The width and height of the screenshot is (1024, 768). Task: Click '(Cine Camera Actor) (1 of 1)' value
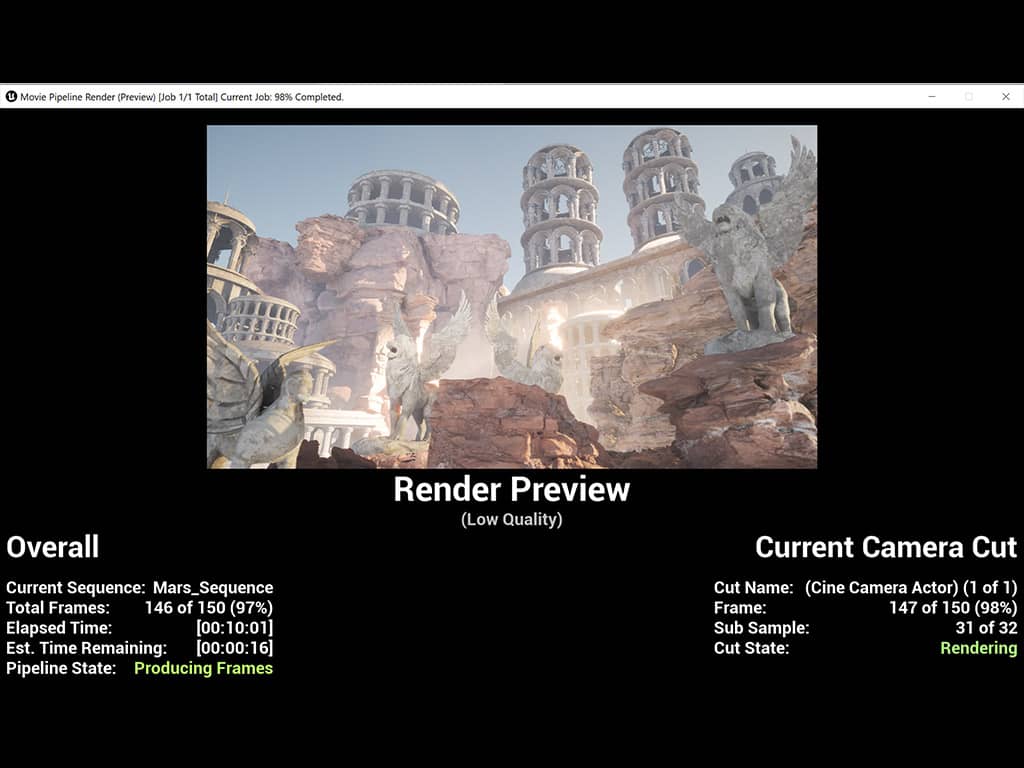tap(911, 588)
